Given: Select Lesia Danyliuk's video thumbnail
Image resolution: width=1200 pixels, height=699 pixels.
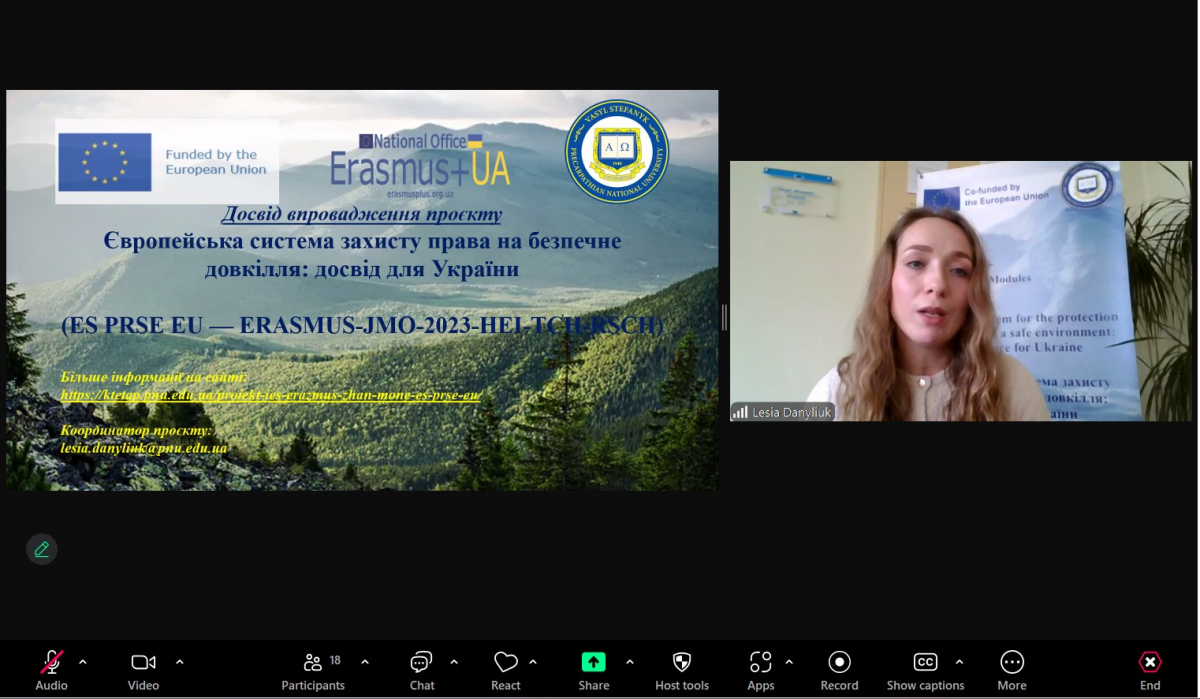Looking at the screenshot, I should (x=960, y=291).
